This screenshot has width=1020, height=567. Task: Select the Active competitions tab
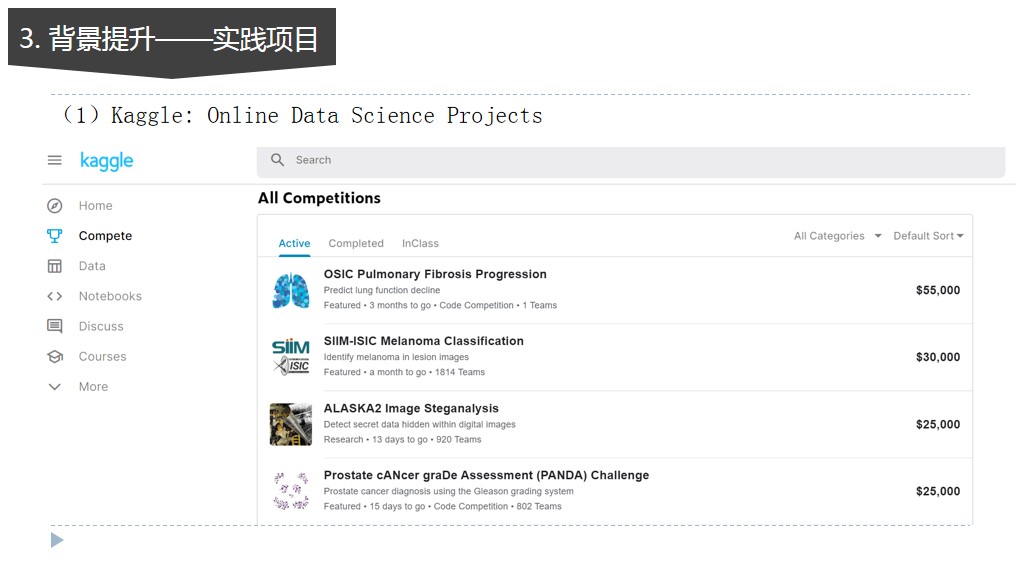294,243
